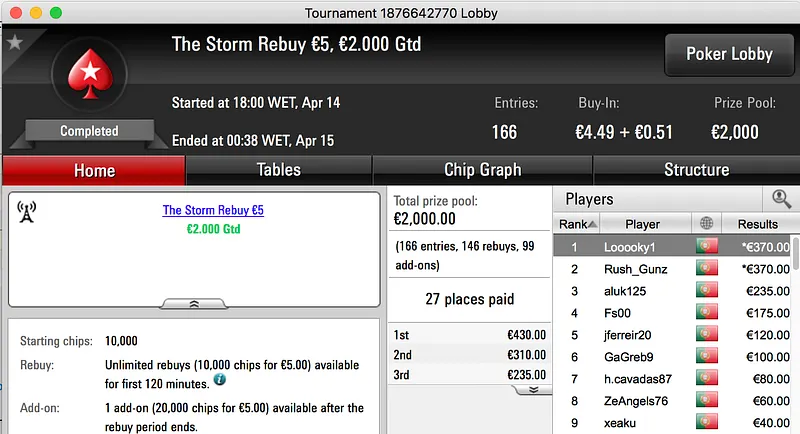800x434 pixels.
Task: Click the Poker Lobby button
Action: (728, 54)
